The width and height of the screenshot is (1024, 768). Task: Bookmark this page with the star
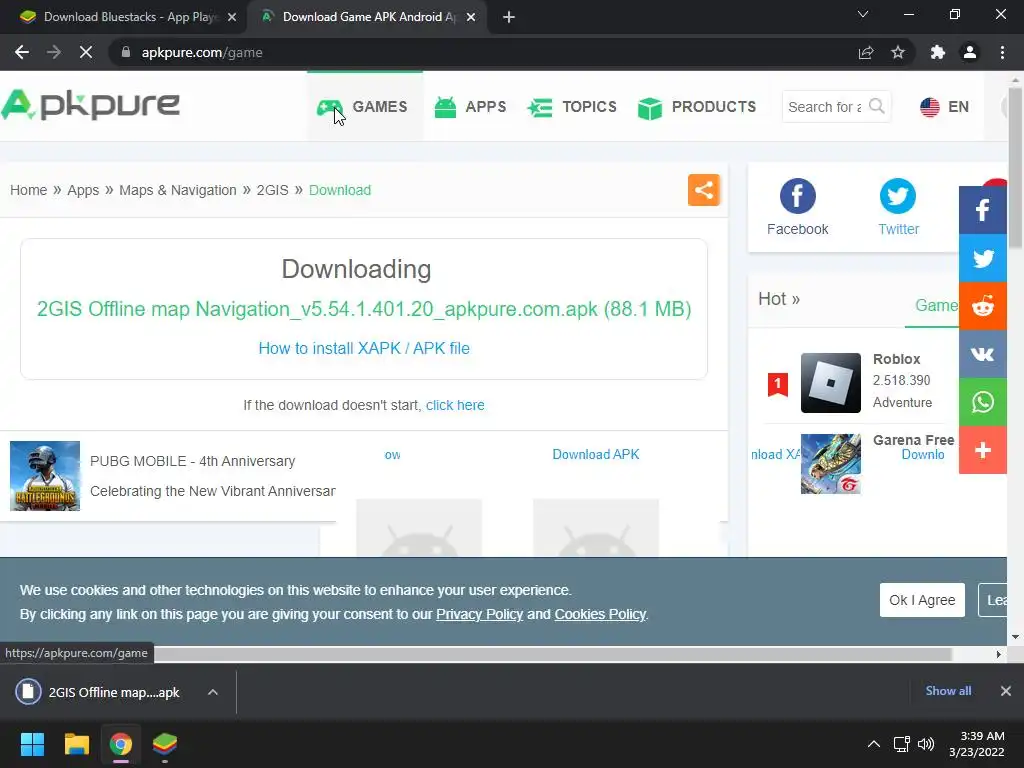point(898,52)
